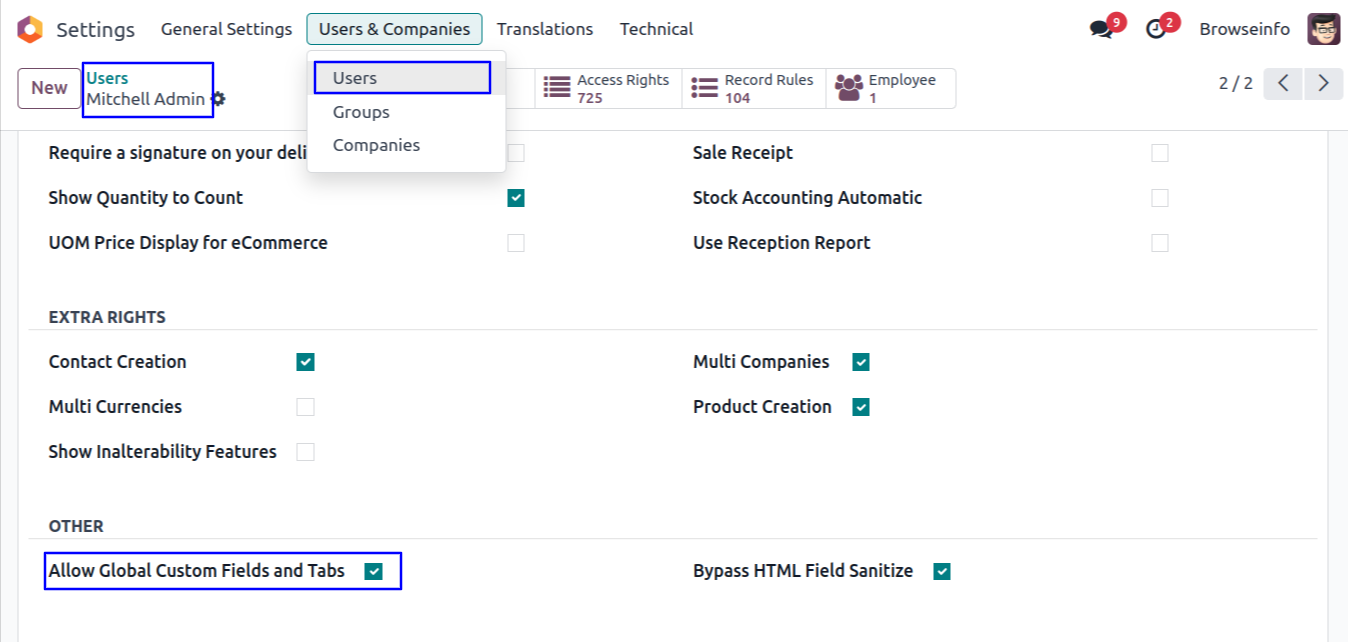Click the New button

(49, 88)
